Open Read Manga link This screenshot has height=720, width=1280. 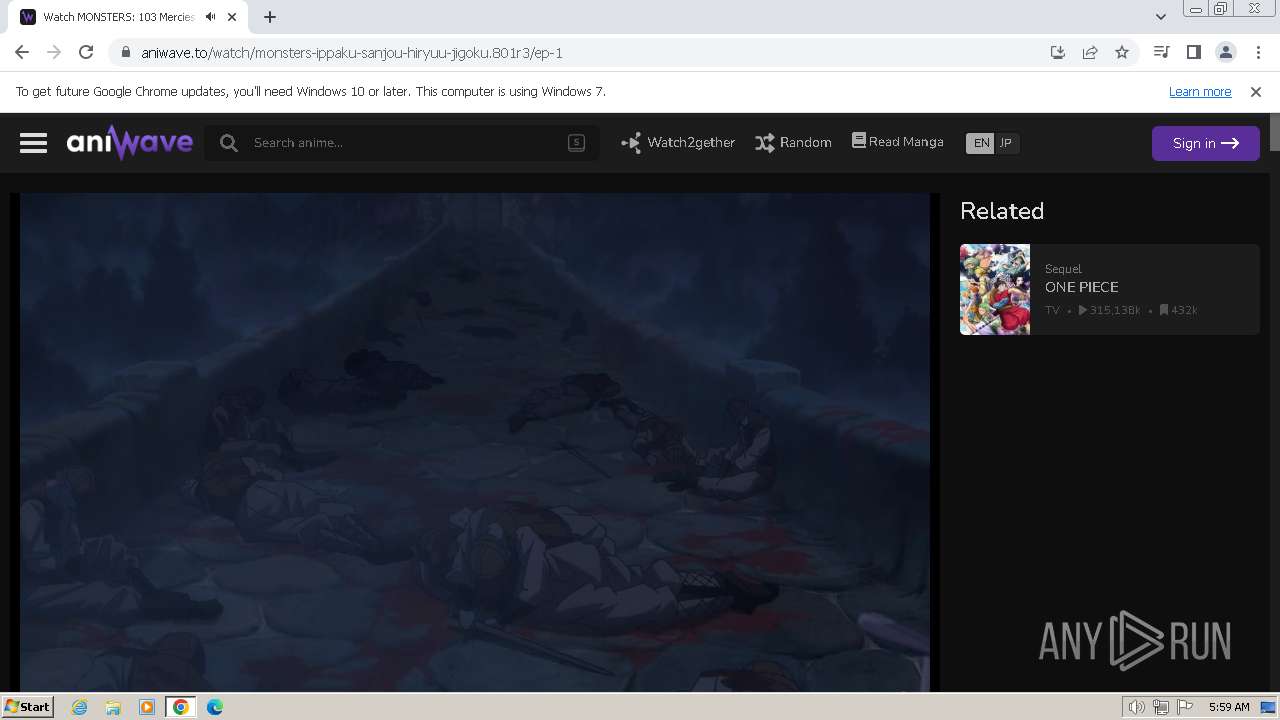coord(897,142)
